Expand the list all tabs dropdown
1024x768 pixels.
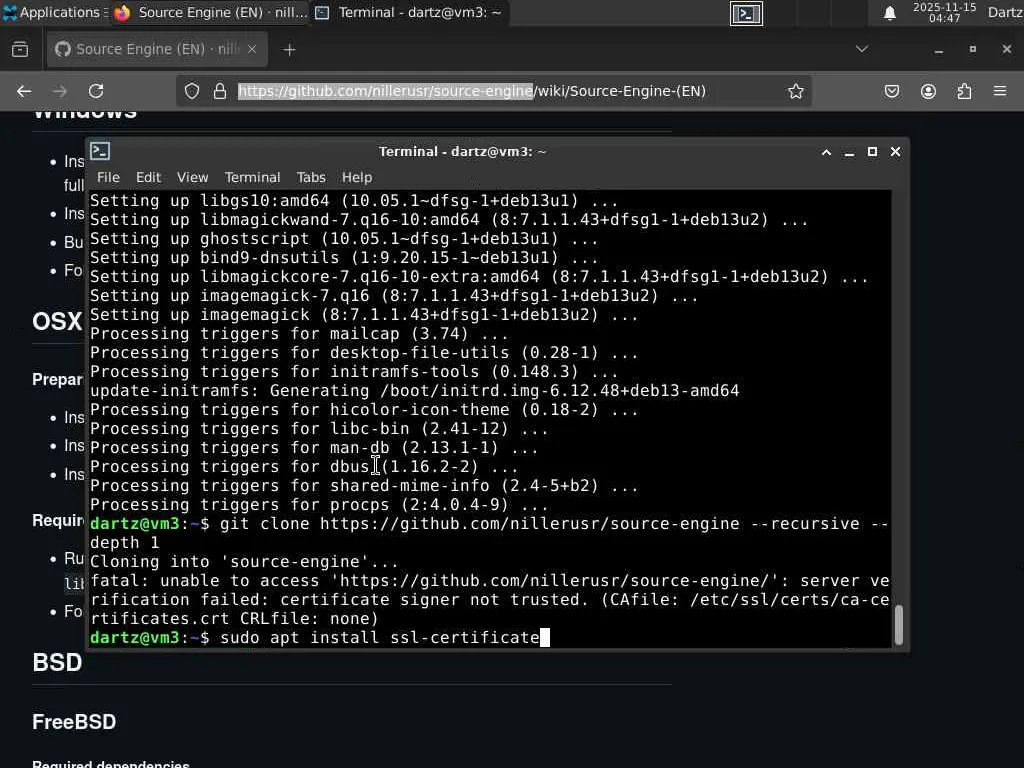pyautogui.click(x=862, y=49)
